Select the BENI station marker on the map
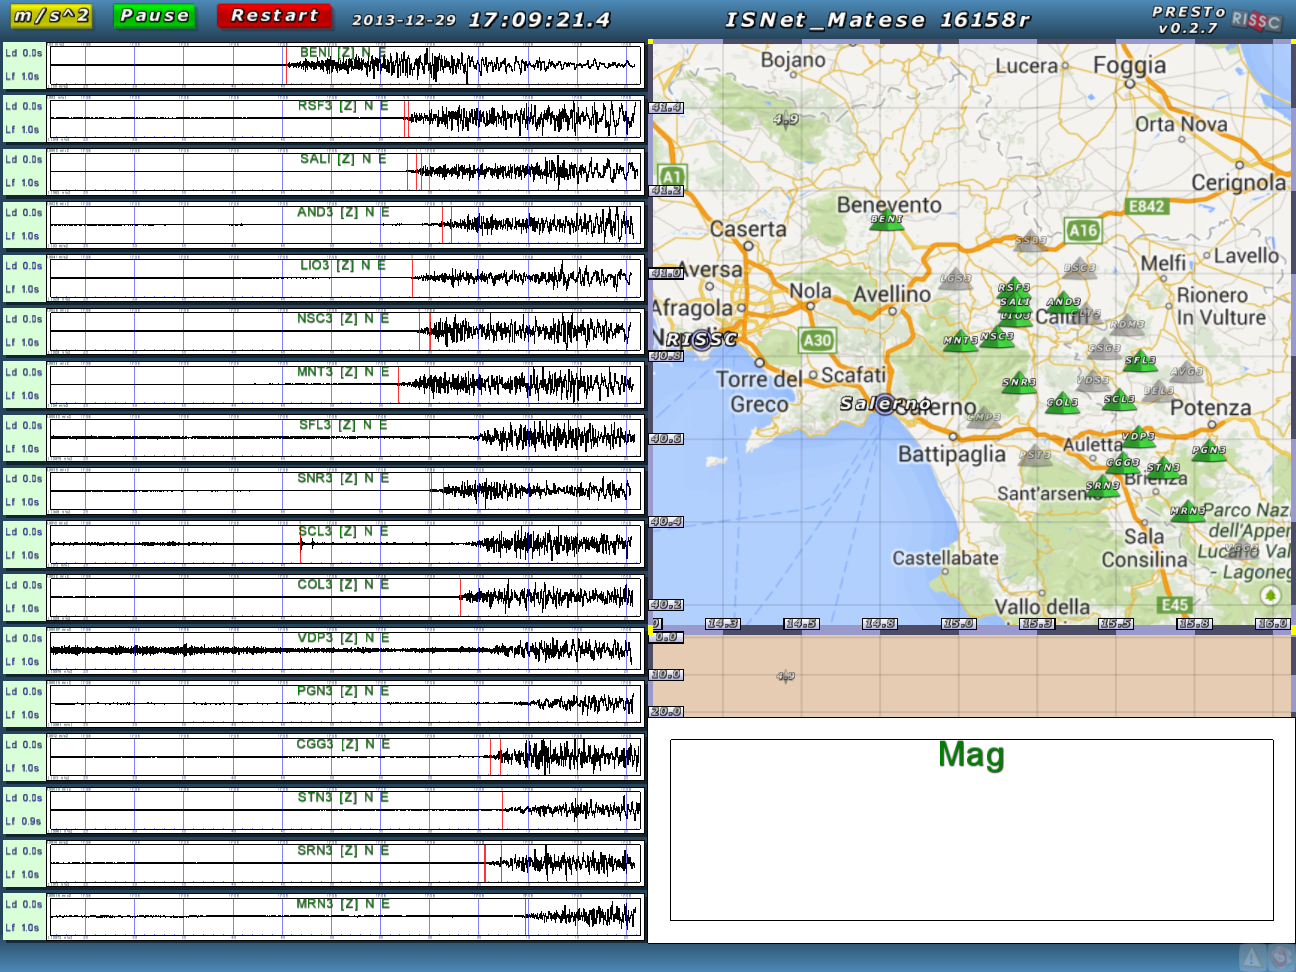 coord(886,220)
